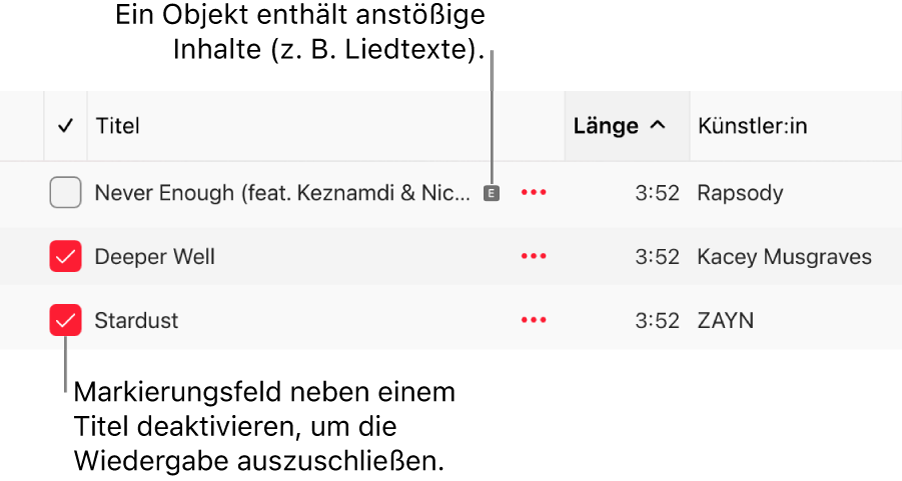The width and height of the screenshot is (902, 481).
Task: Click the artist name ZAYN
Action: click(726, 321)
